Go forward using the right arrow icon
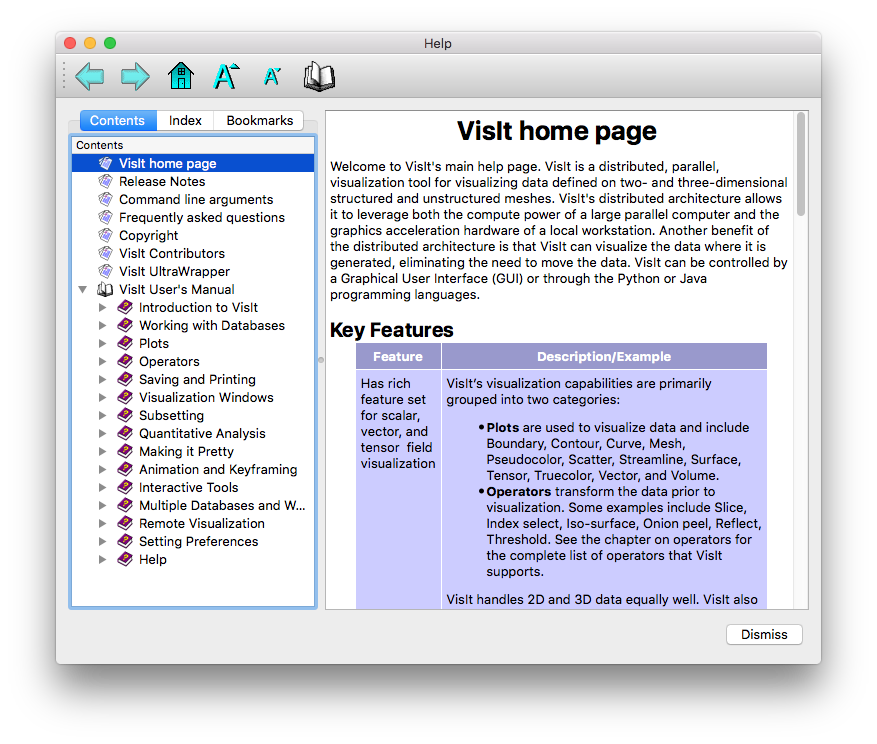The image size is (877, 744). point(135,76)
